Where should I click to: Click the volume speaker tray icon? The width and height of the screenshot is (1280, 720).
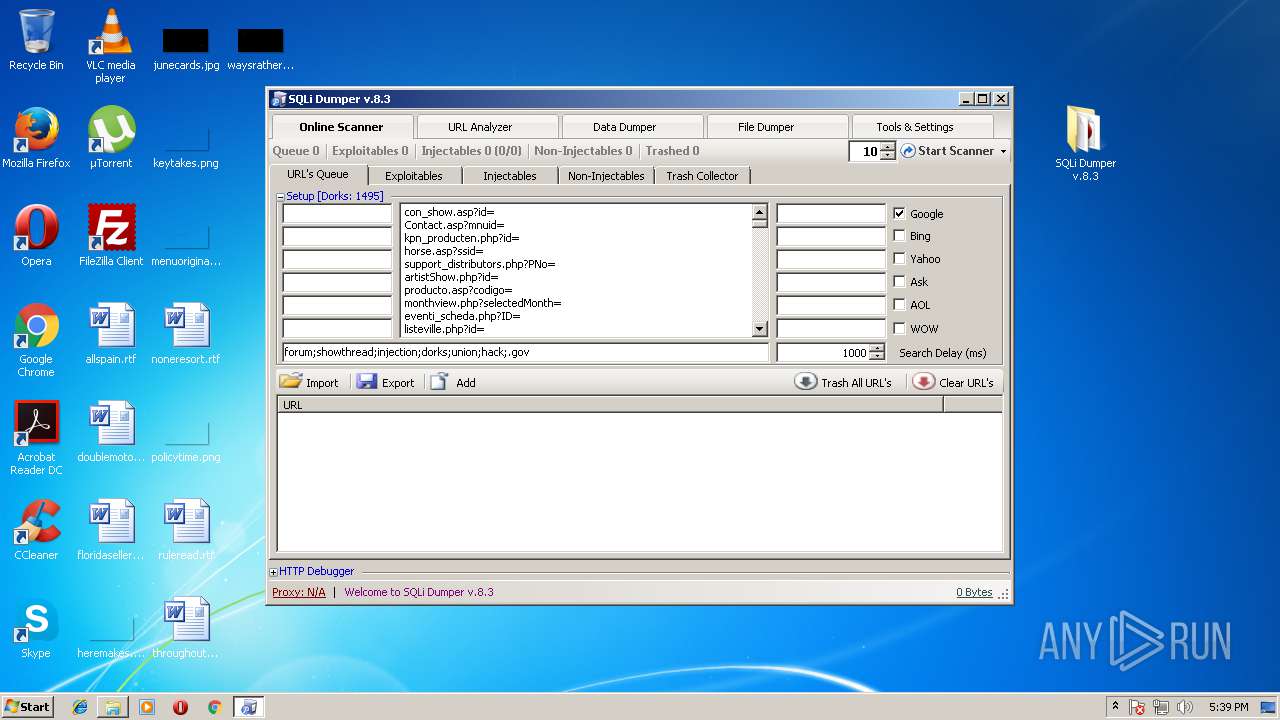pos(1185,707)
